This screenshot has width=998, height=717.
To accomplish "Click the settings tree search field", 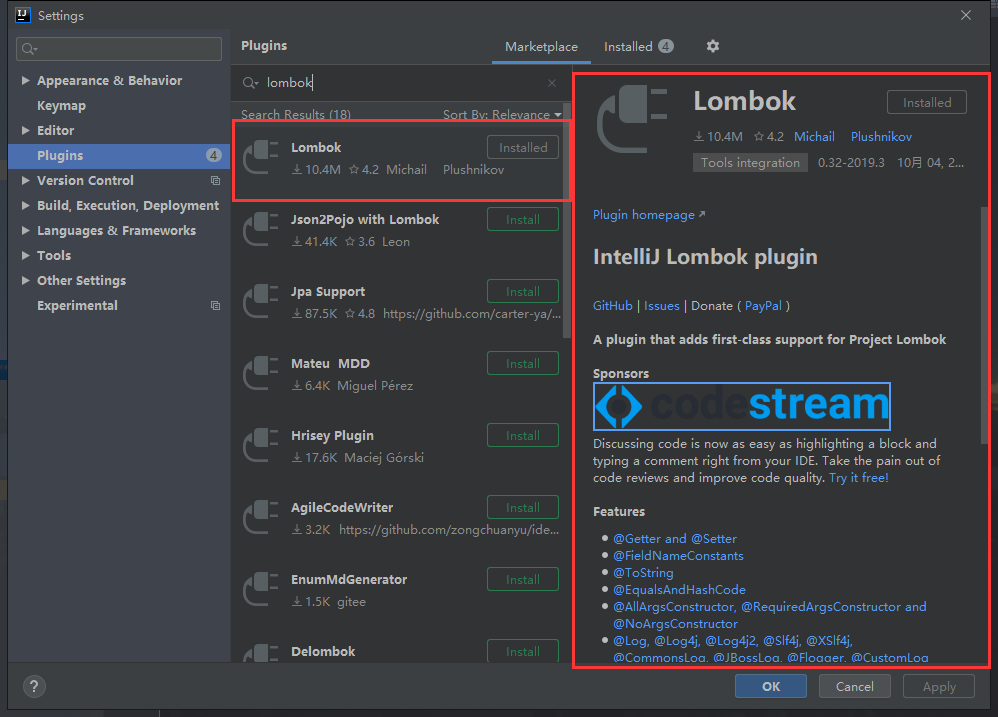I will [x=119, y=49].
